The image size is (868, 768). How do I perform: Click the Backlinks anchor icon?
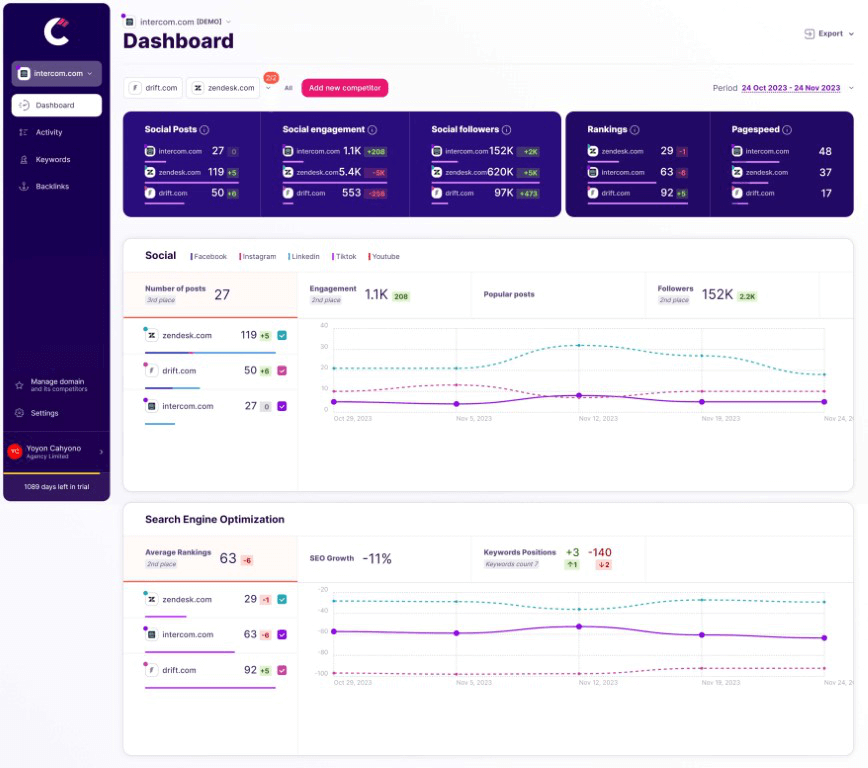pyautogui.click(x=23, y=187)
